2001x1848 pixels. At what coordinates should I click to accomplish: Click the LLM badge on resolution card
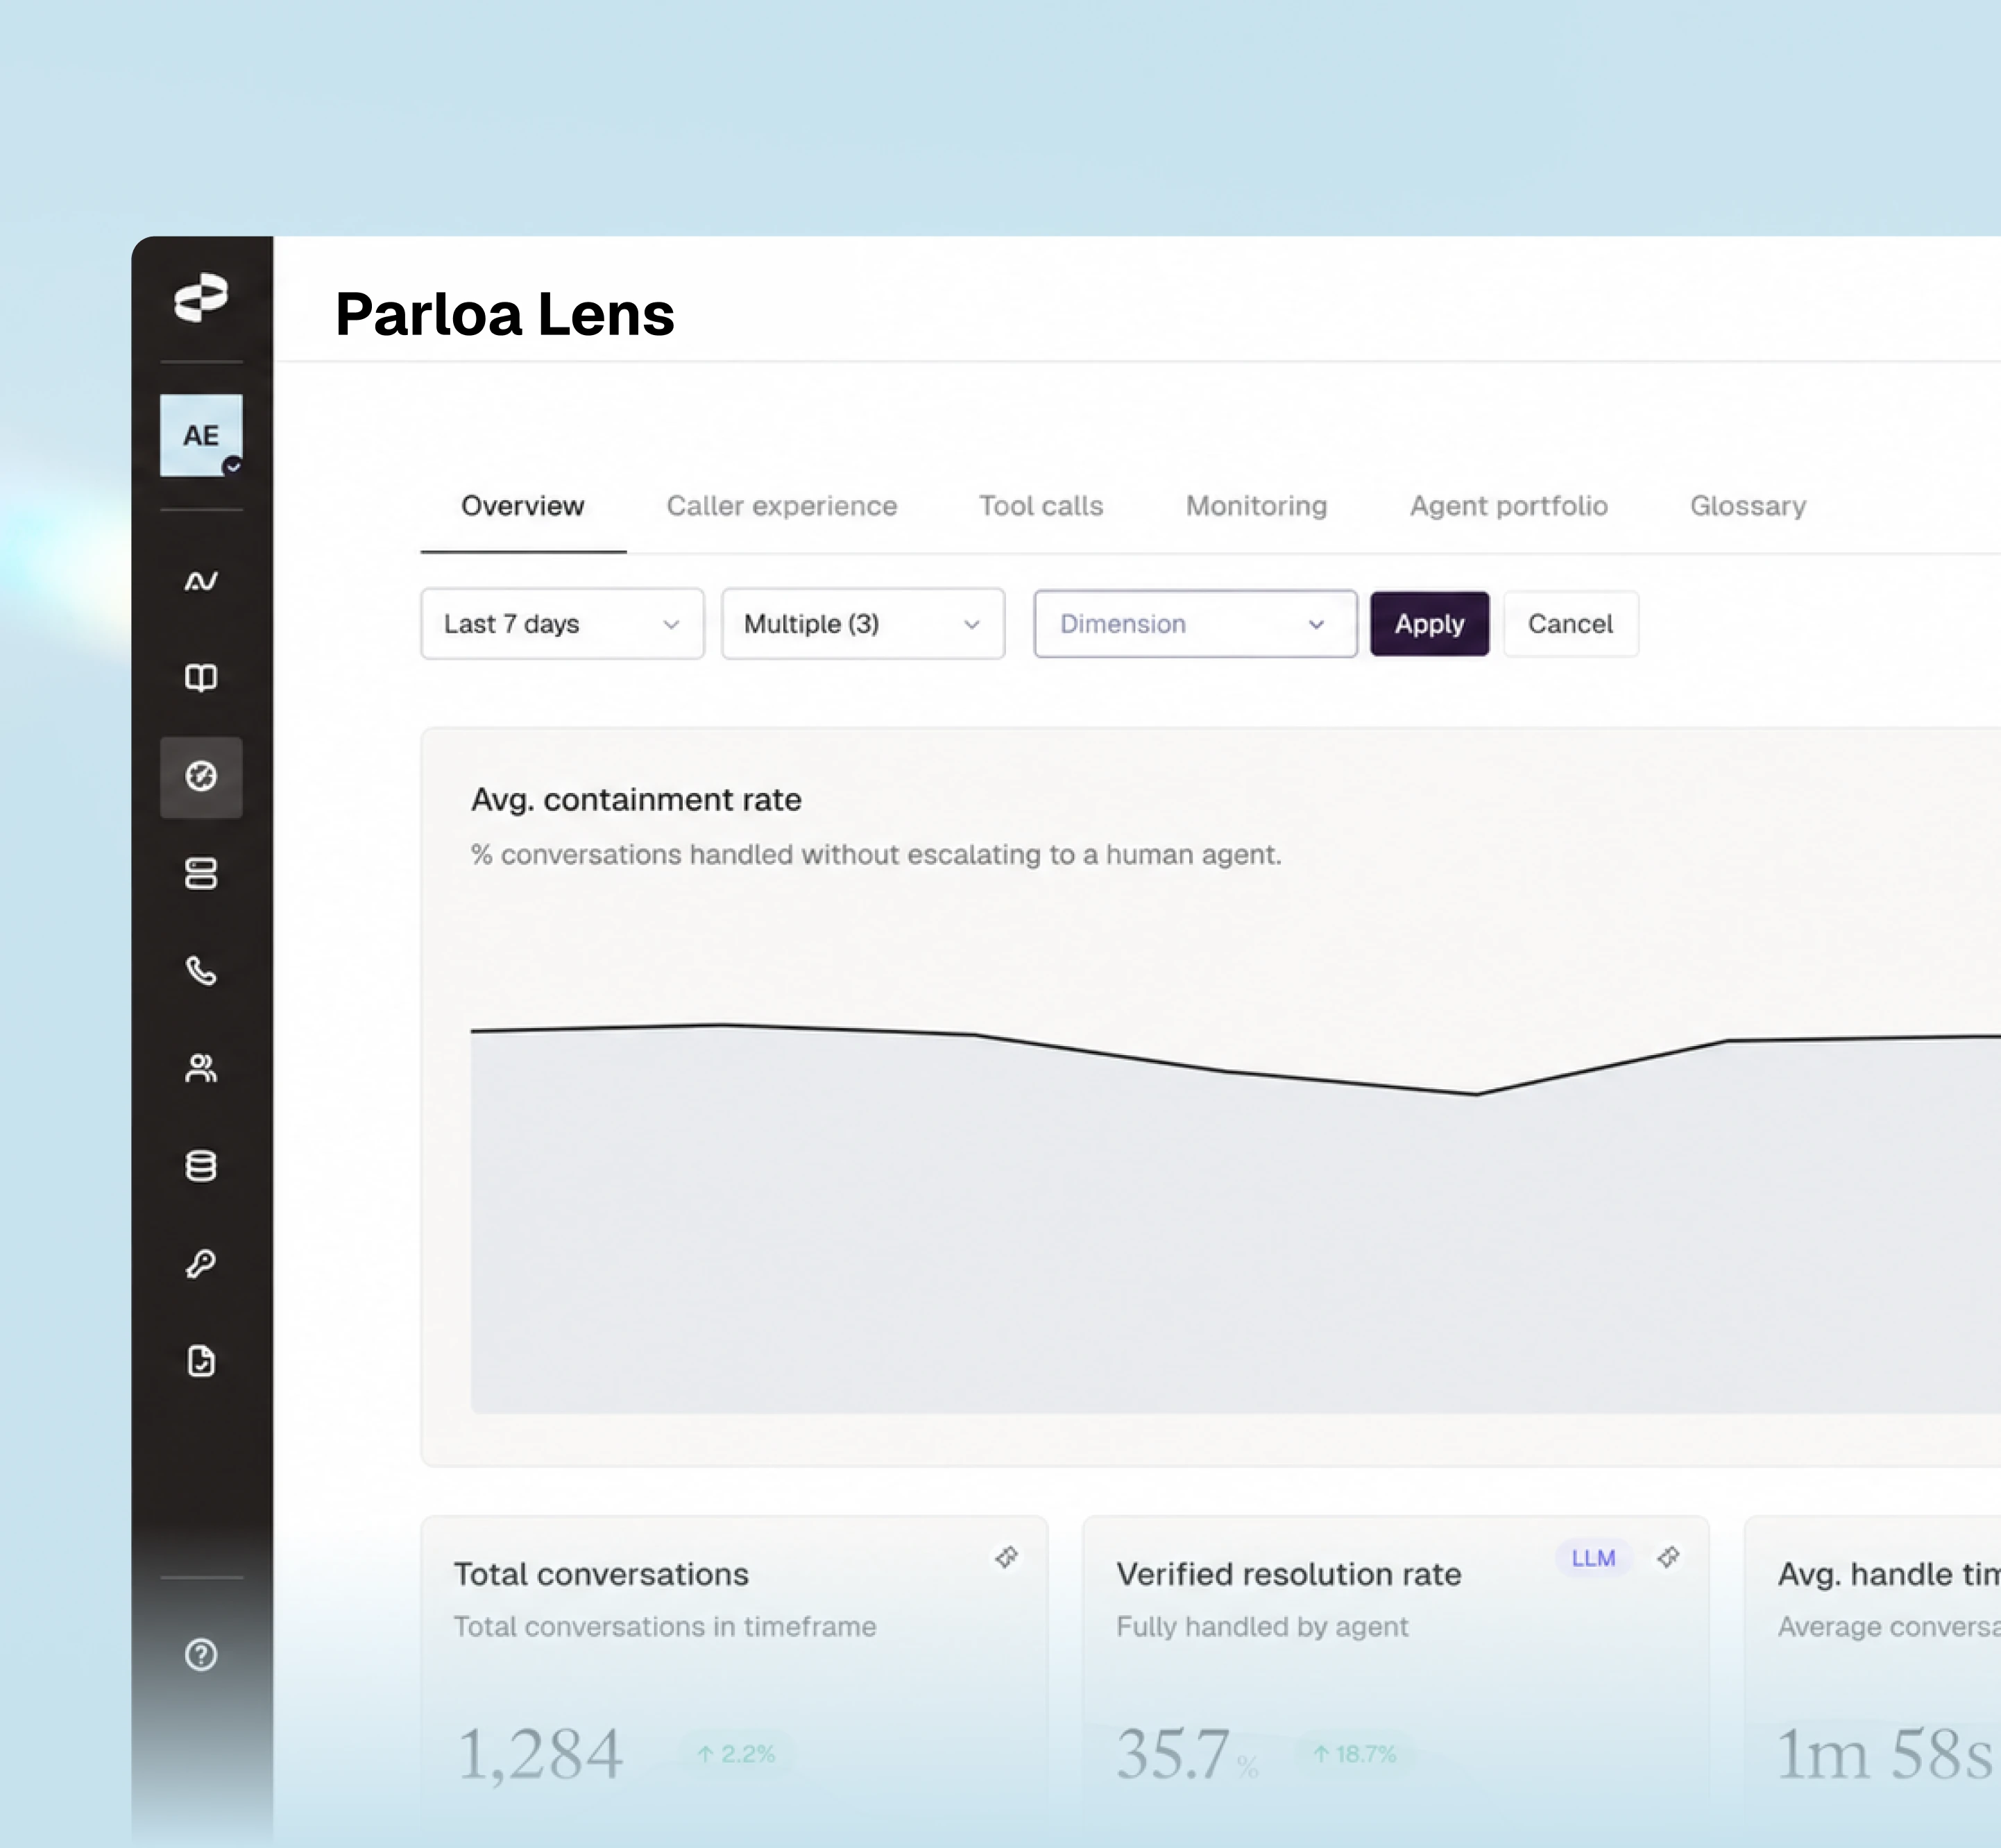[x=1593, y=1558]
